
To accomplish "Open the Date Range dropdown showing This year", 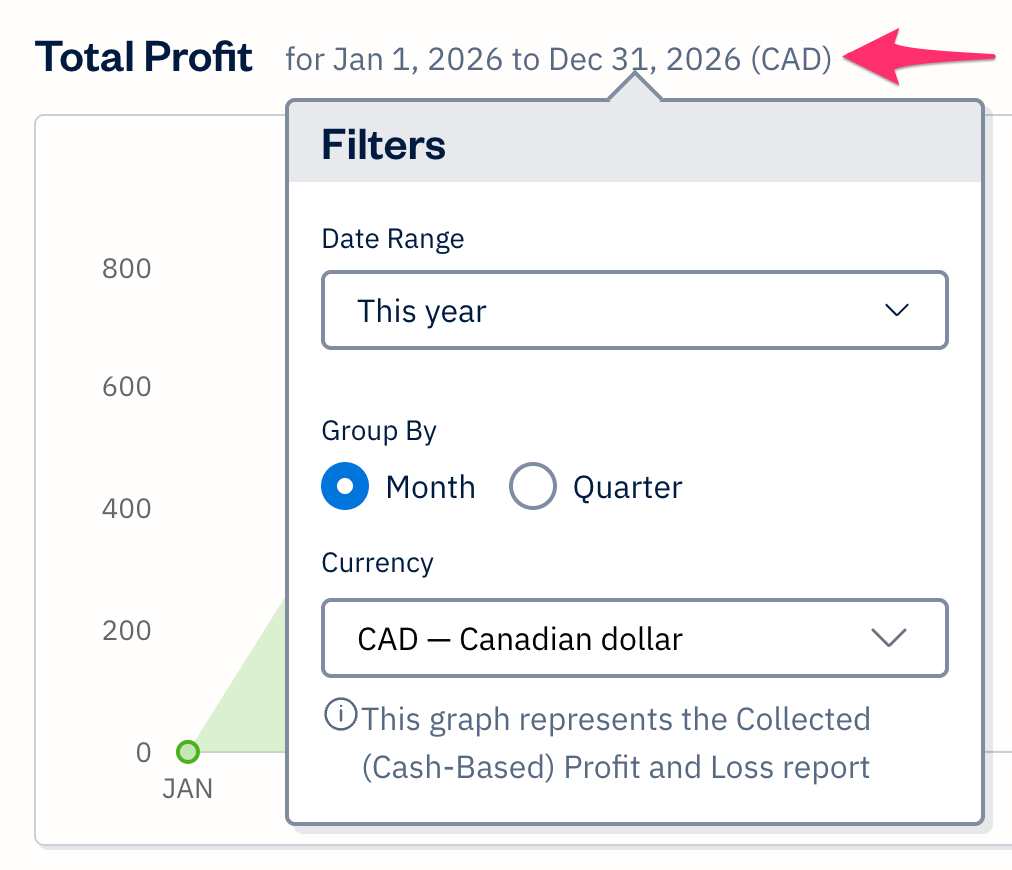I will coord(634,310).
